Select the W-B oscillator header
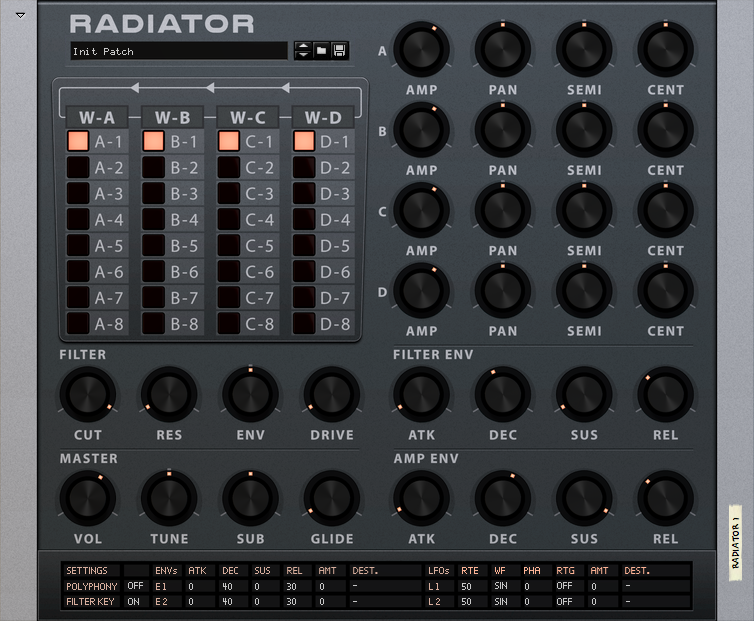This screenshot has width=754, height=621. click(x=172, y=117)
